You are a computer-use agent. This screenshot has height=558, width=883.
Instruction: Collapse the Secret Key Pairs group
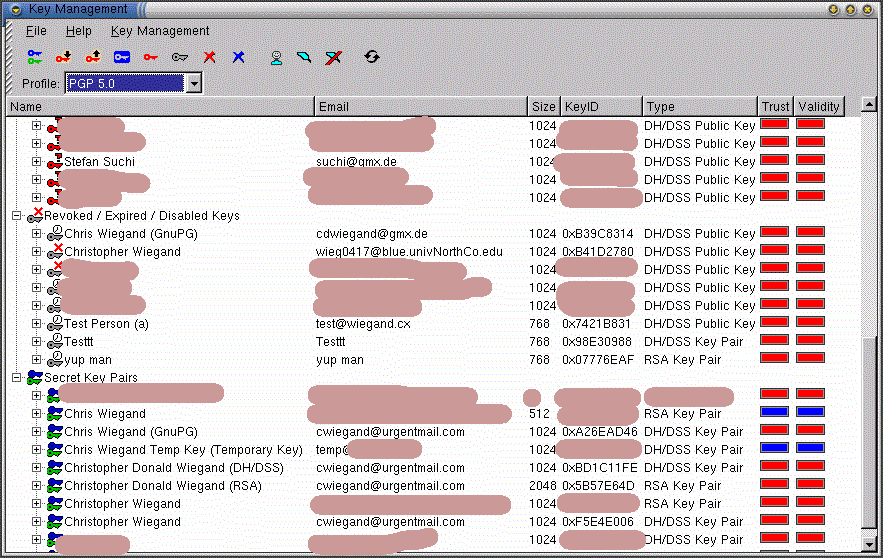pyautogui.click(x=17, y=378)
